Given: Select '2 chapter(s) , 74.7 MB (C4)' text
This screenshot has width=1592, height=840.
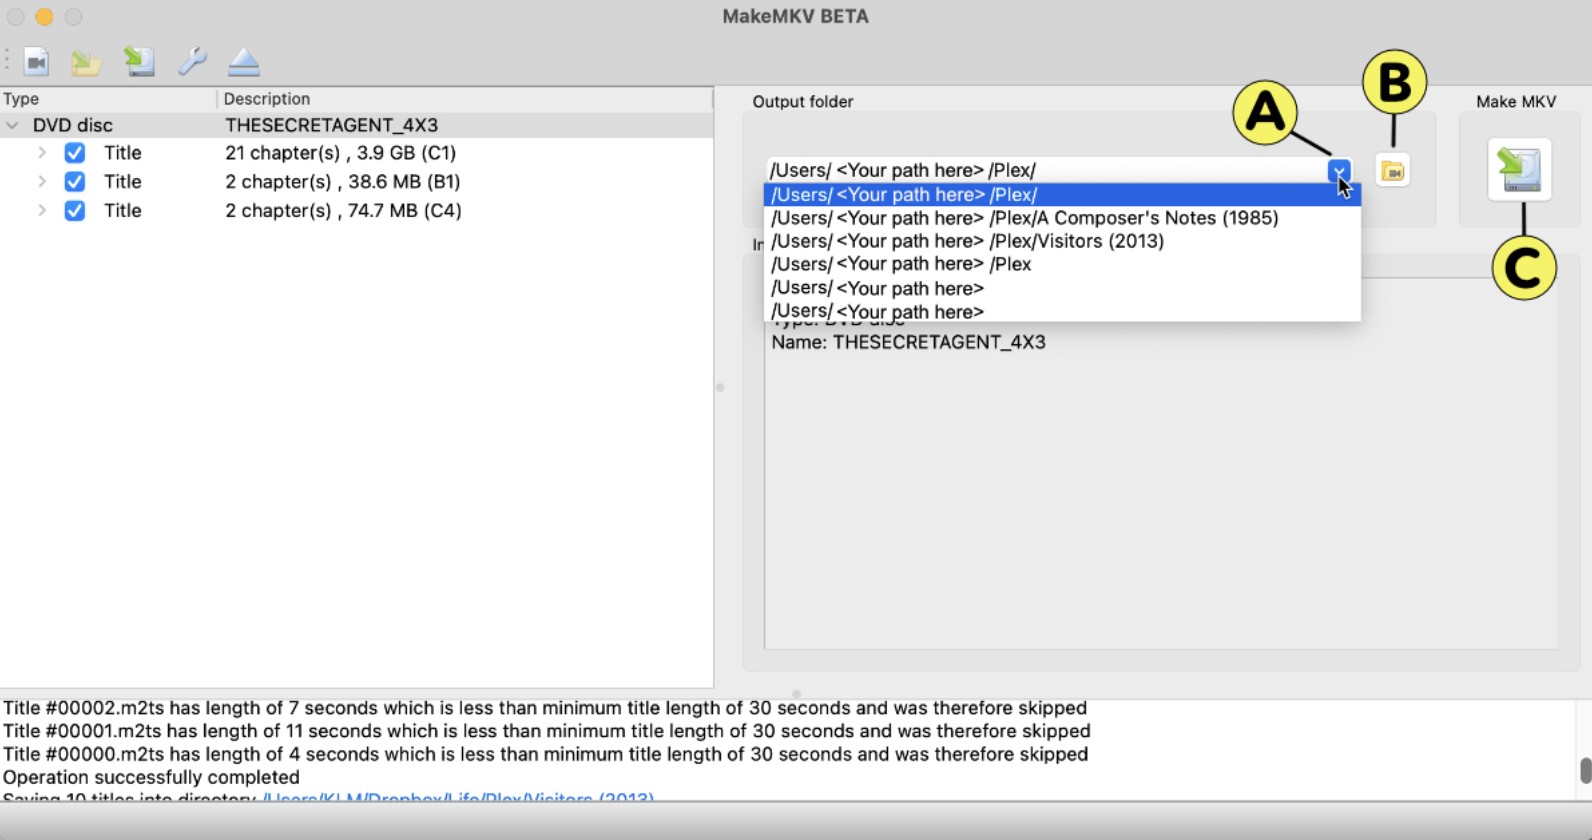Looking at the screenshot, I should [x=343, y=211].
